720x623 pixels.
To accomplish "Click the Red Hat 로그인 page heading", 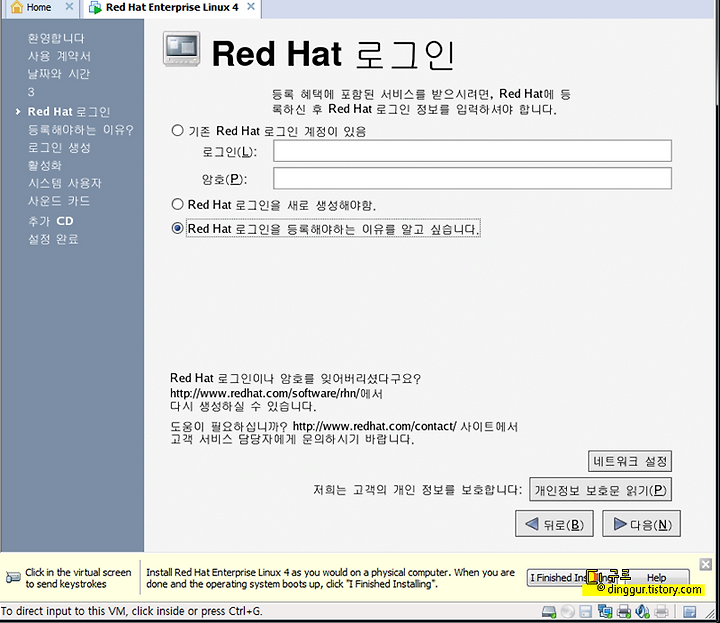I will tap(333, 54).
